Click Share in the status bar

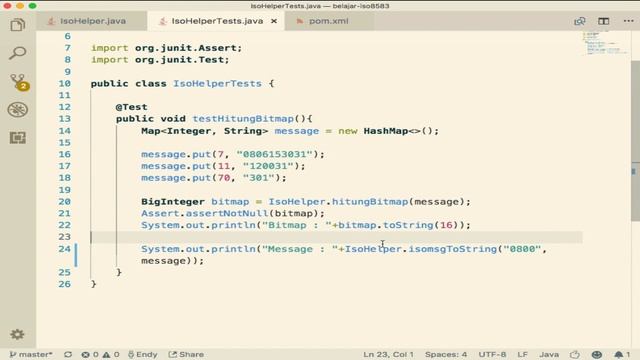186,354
